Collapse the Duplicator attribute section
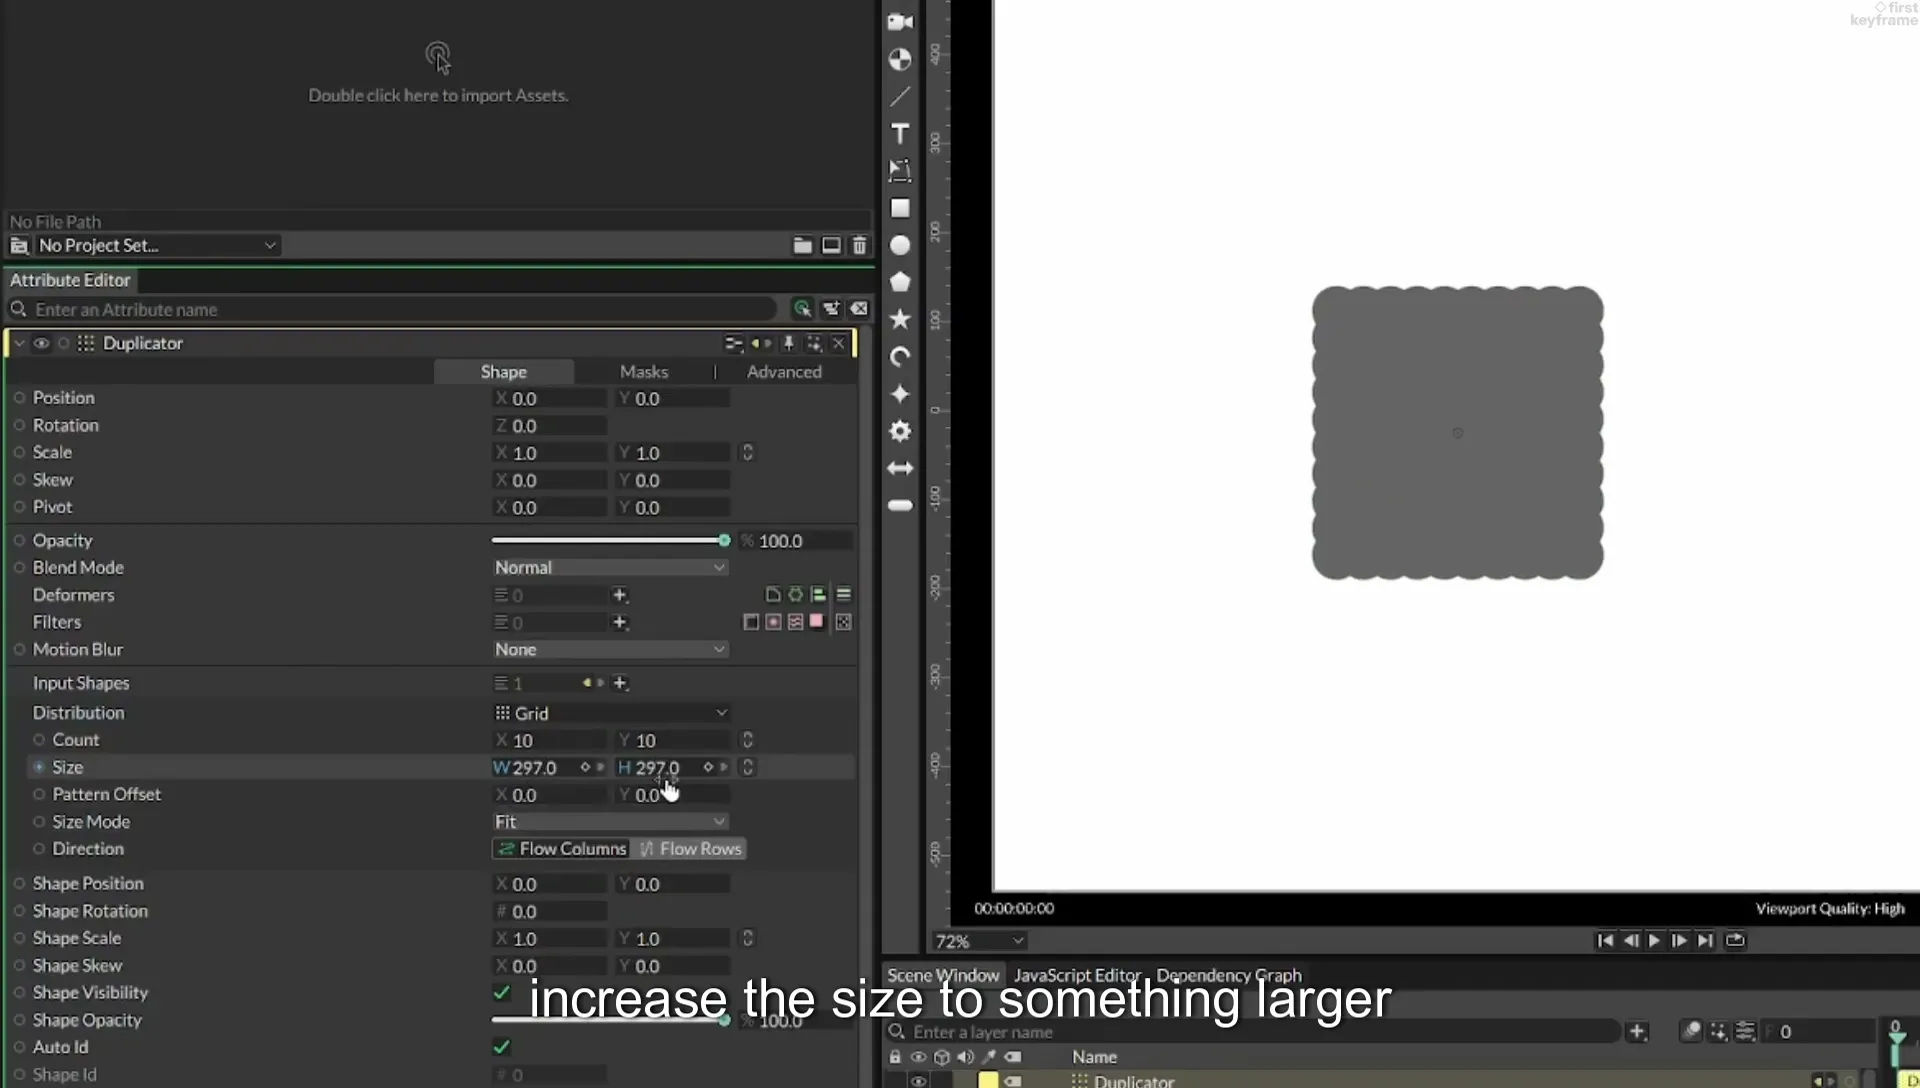 pyautogui.click(x=19, y=343)
